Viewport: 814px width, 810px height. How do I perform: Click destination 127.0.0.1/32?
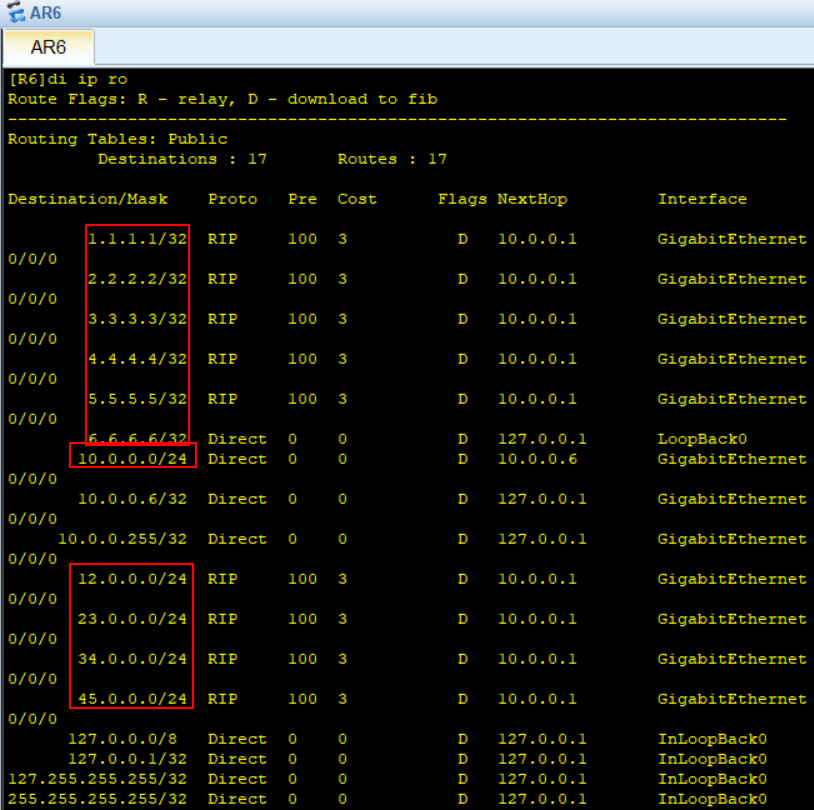click(128, 759)
